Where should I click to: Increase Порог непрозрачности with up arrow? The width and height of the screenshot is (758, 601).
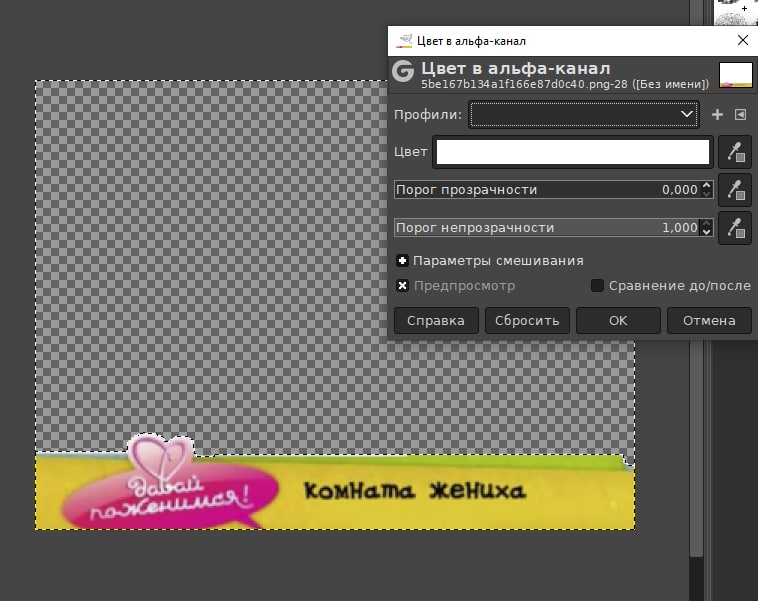[x=706, y=223]
